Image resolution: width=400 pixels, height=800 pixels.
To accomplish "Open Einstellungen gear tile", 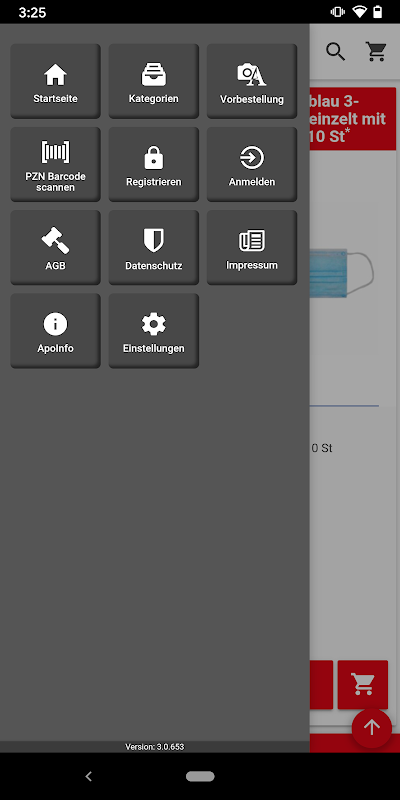I will (154, 331).
